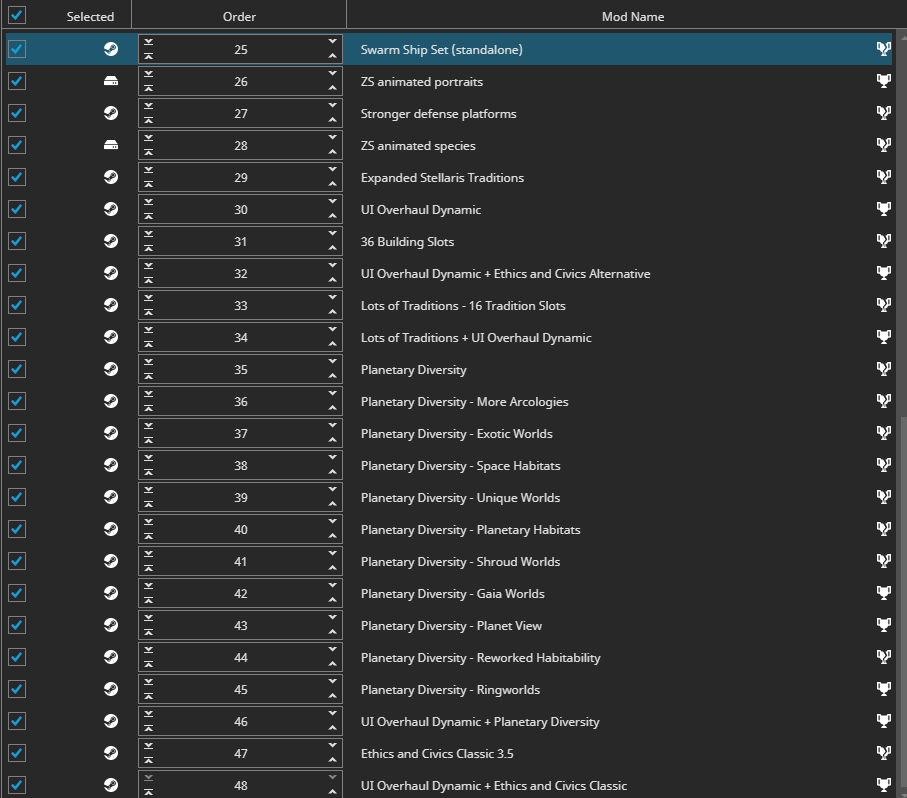
Task: Click the trophy icon for Planetary Diversity - Planet View
Action: click(883, 625)
